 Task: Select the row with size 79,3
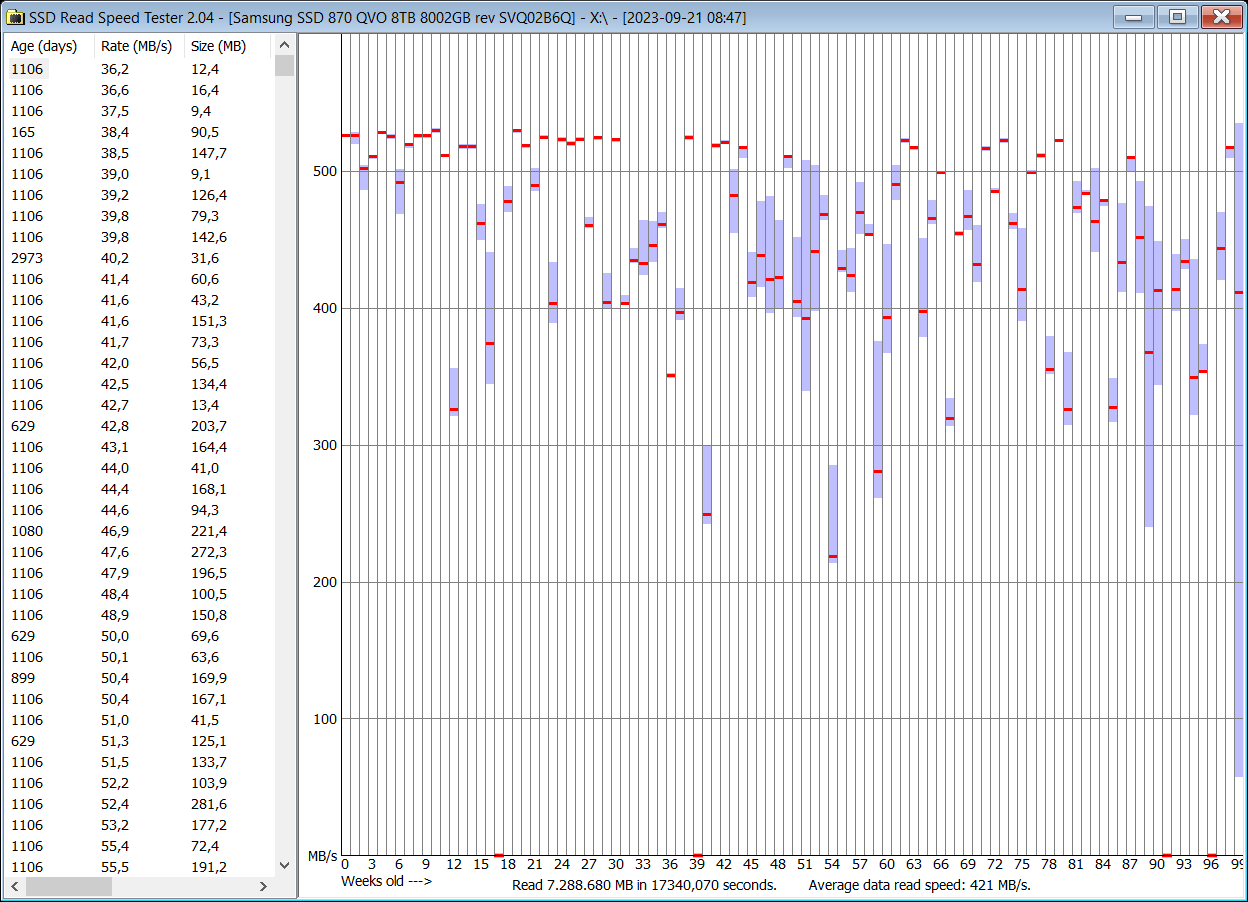click(x=140, y=216)
